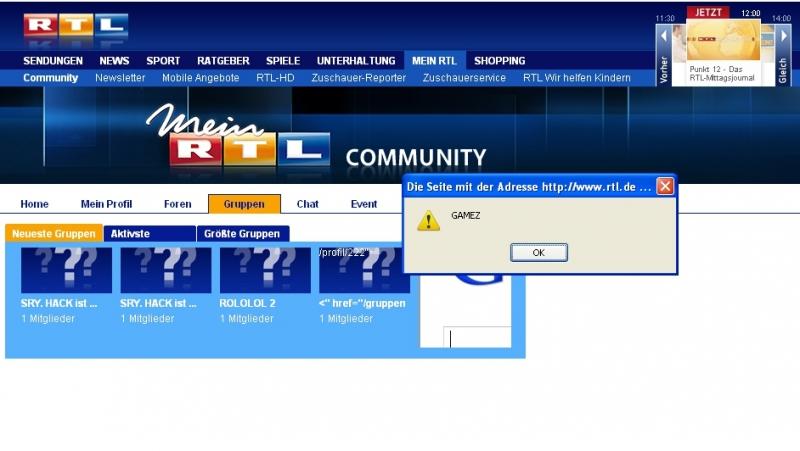Open the ROLOLOL 2 group thumbnail
800x451 pixels.
coord(265,270)
